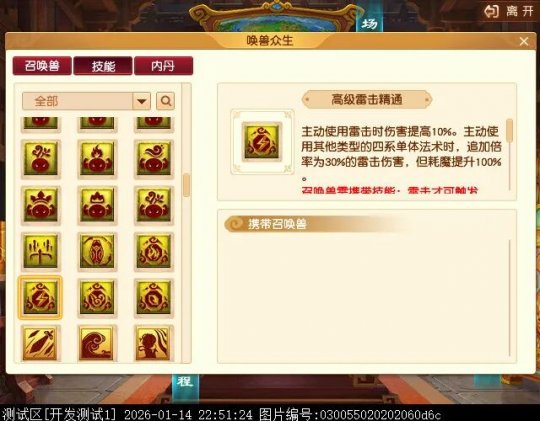Click the skill list scrollbar handle
The image size is (540, 421).
(186, 185)
